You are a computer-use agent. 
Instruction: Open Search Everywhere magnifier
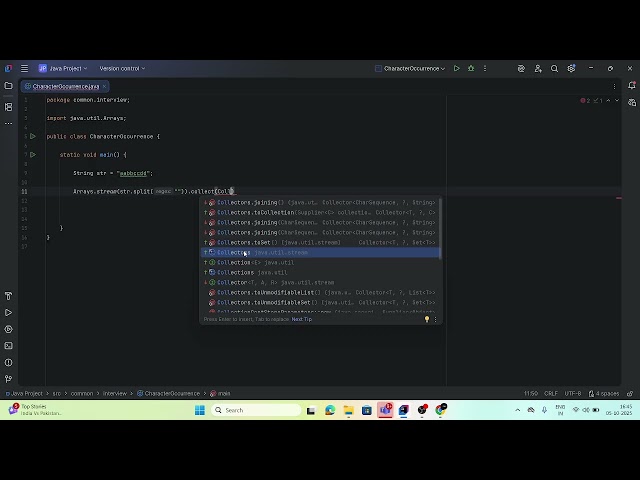[x=554, y=69]
